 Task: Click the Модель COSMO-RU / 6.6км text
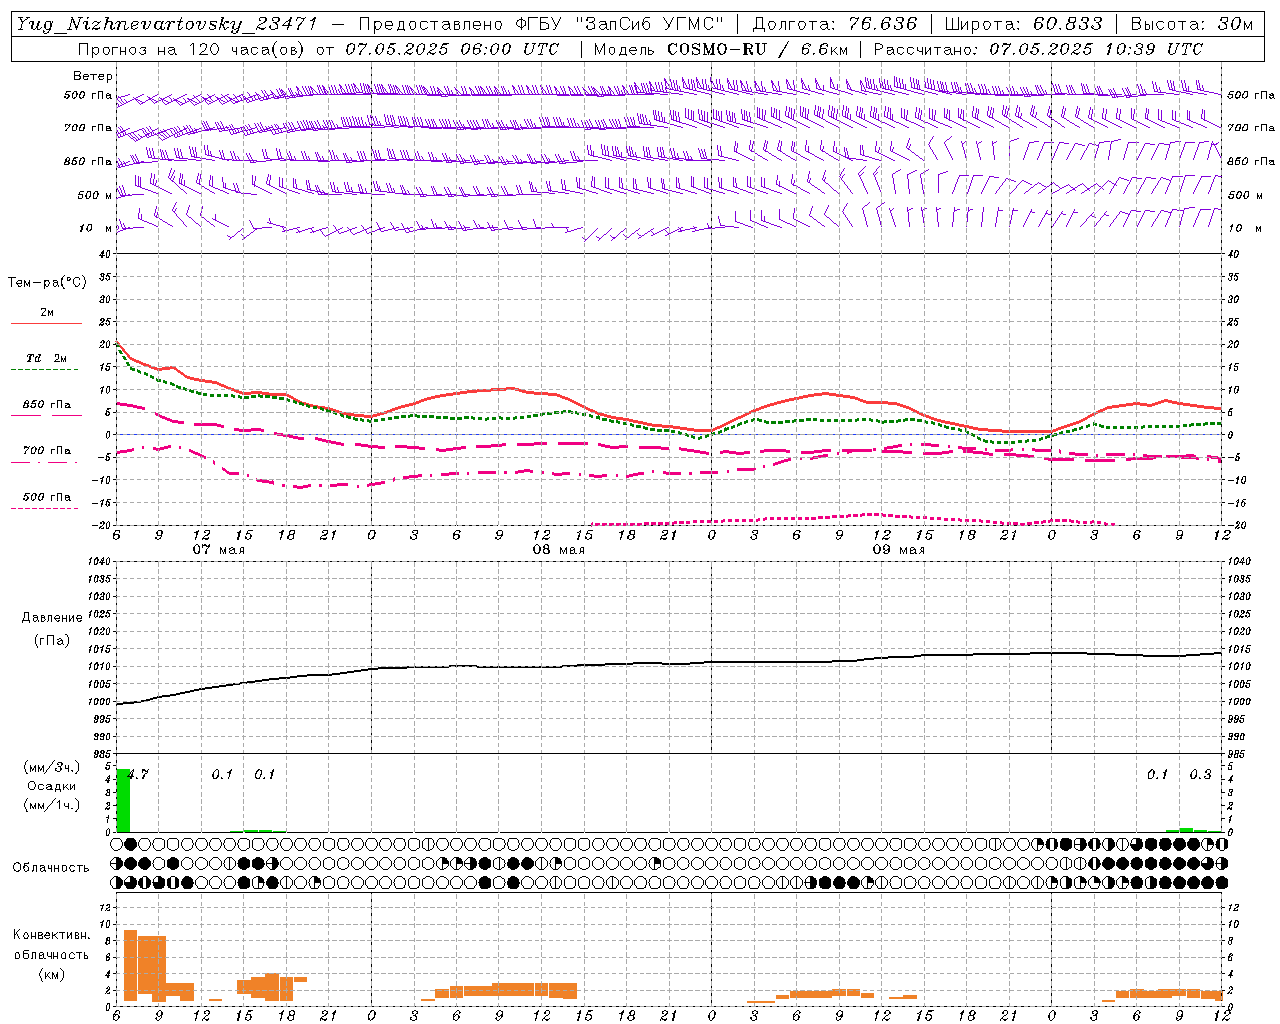720,49
